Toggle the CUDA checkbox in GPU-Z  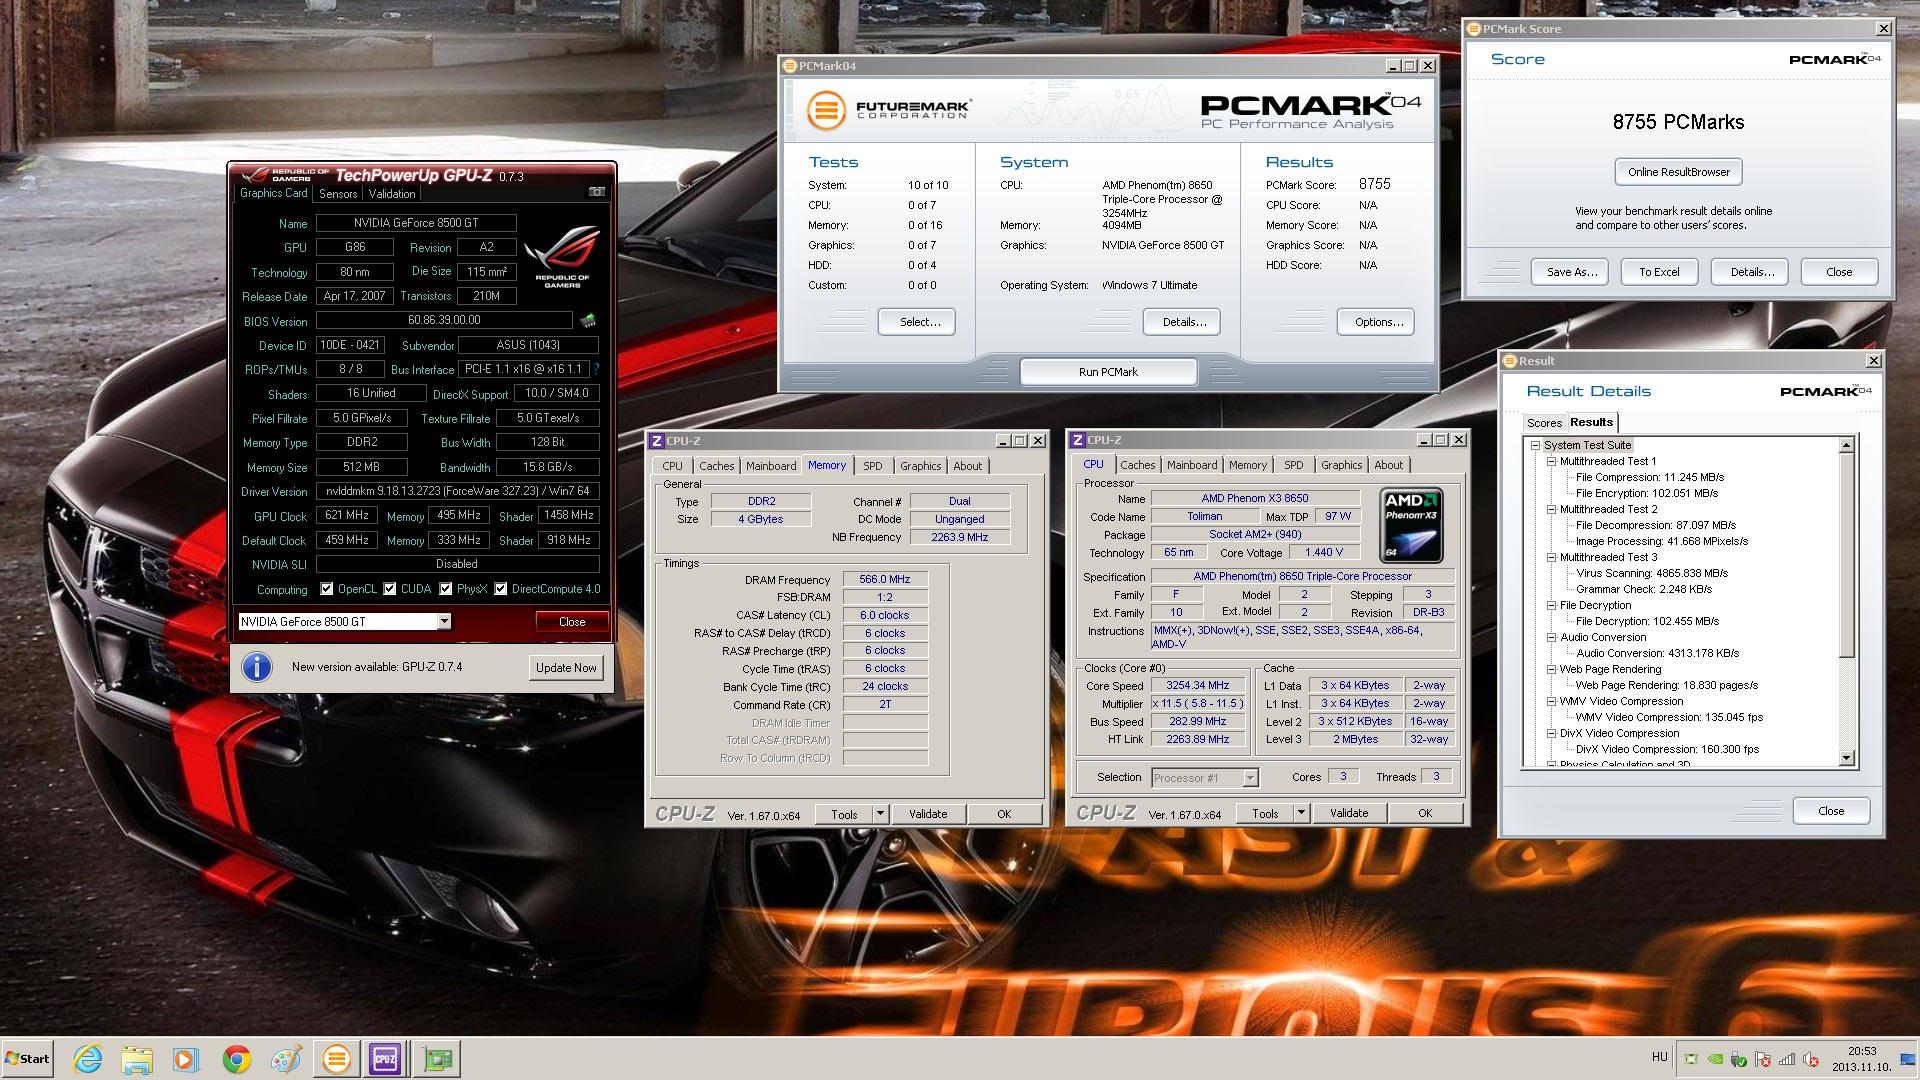(390, 589)
